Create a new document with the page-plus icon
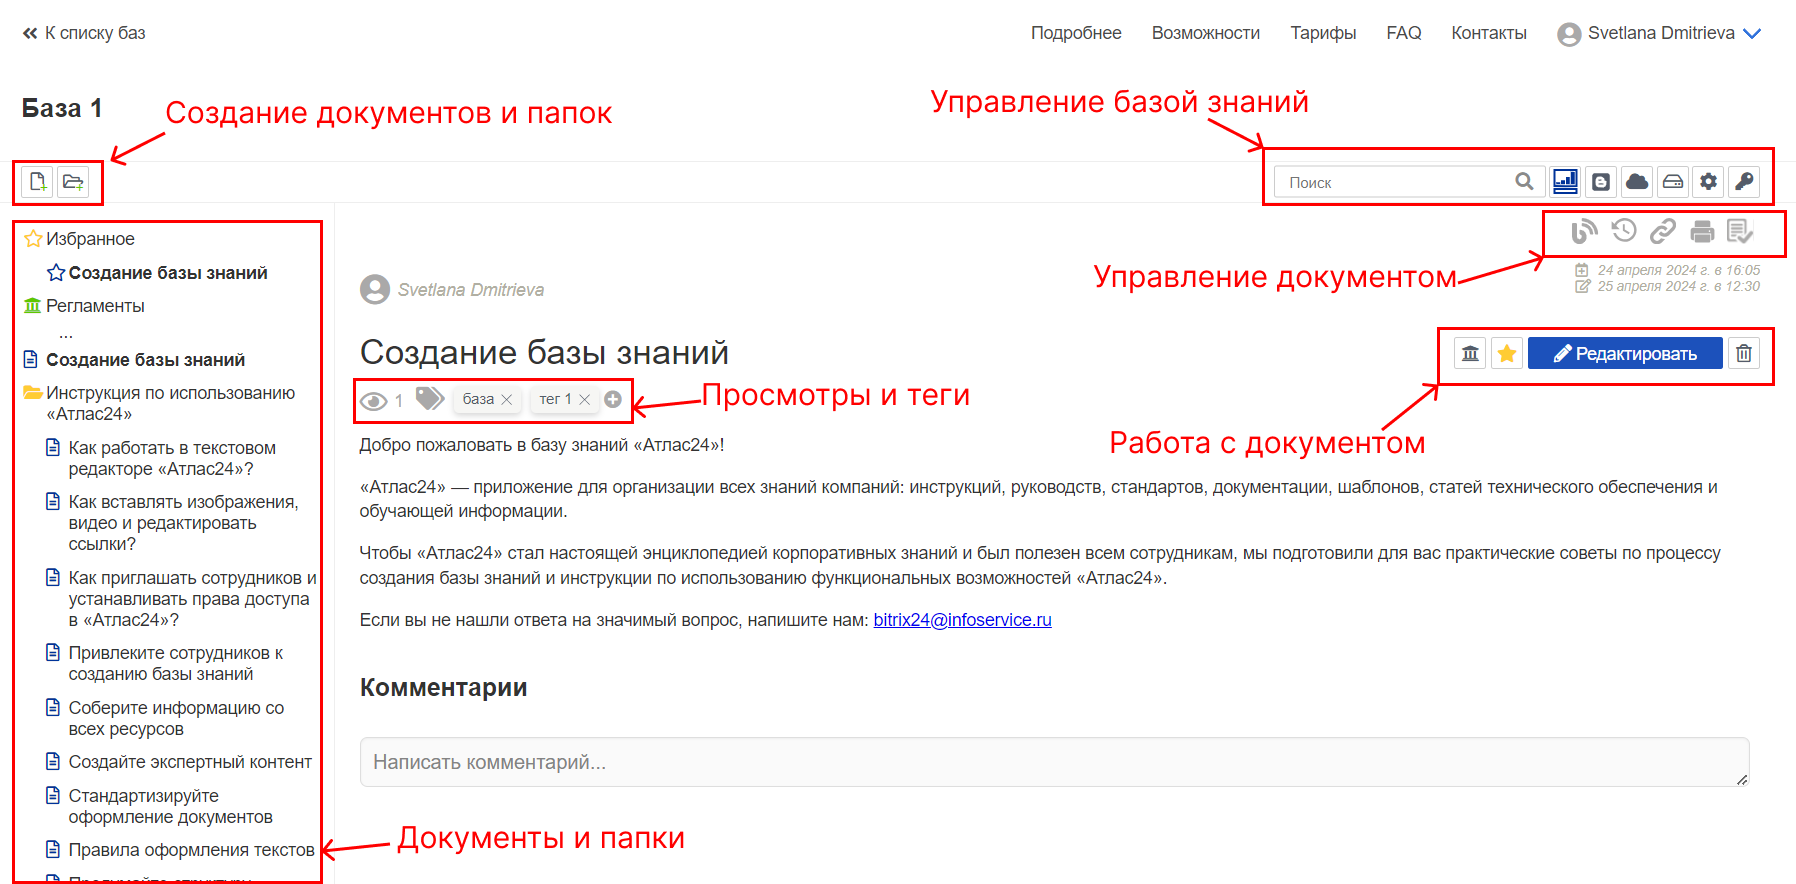 click(x=38, y=182)
